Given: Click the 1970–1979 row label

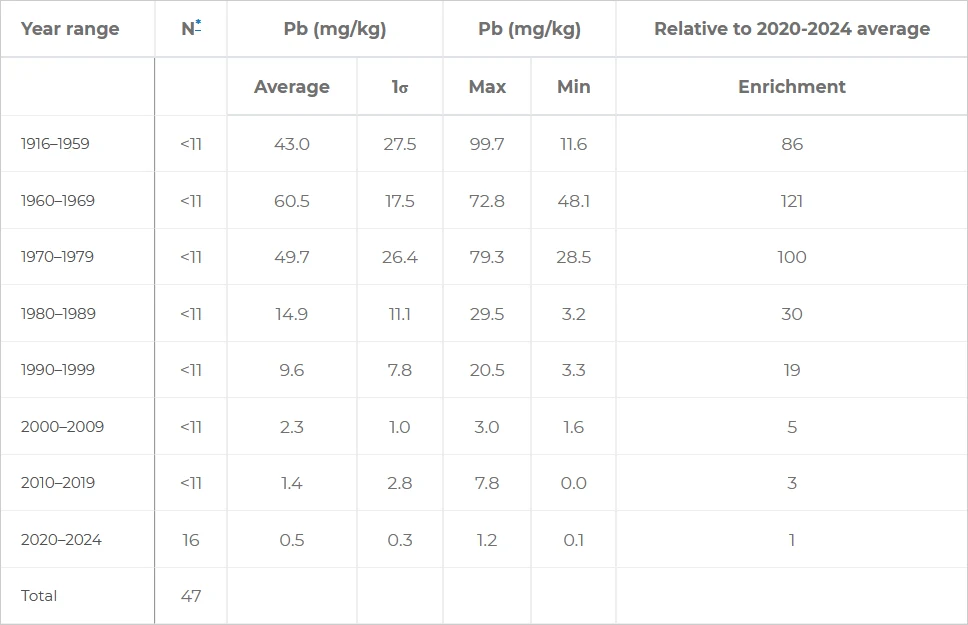Looking at the screenshot, I should point(57,257).
